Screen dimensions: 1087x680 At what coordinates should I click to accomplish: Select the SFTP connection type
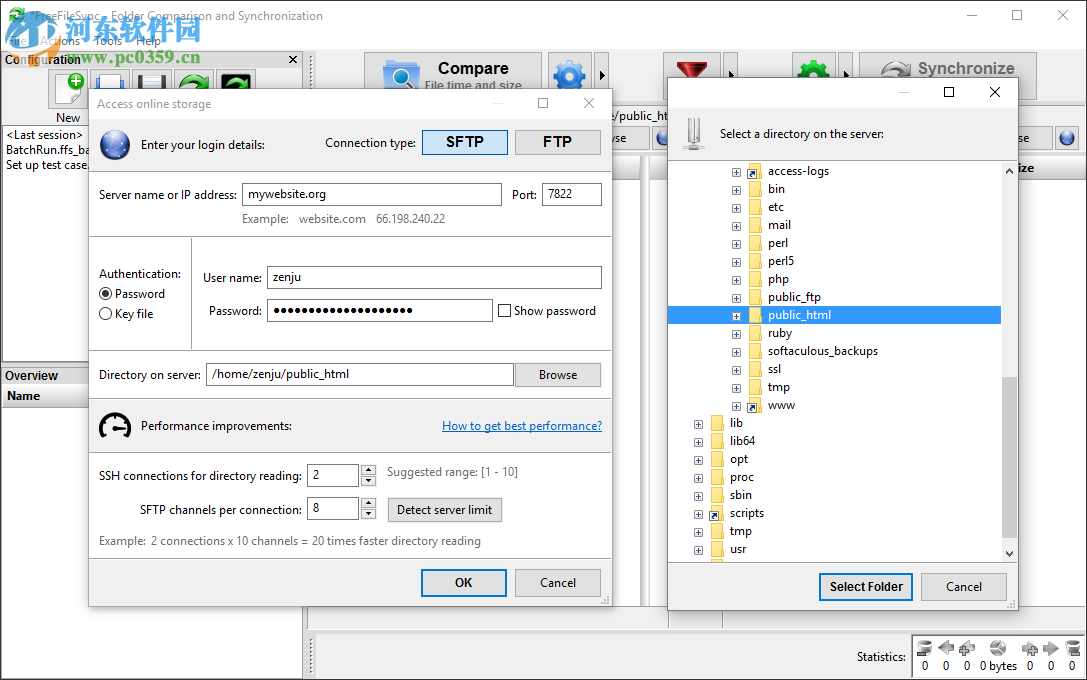(x=464, y=142)
